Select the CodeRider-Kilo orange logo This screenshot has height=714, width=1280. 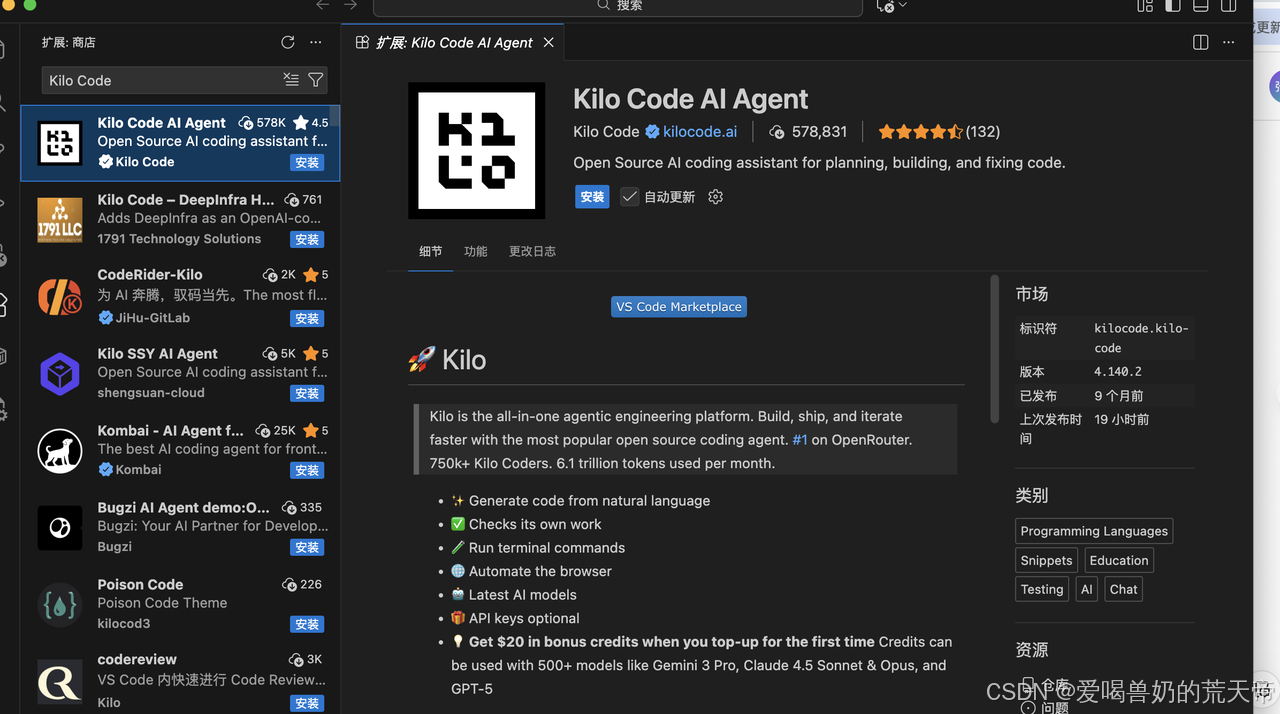[x=60, y=297]
